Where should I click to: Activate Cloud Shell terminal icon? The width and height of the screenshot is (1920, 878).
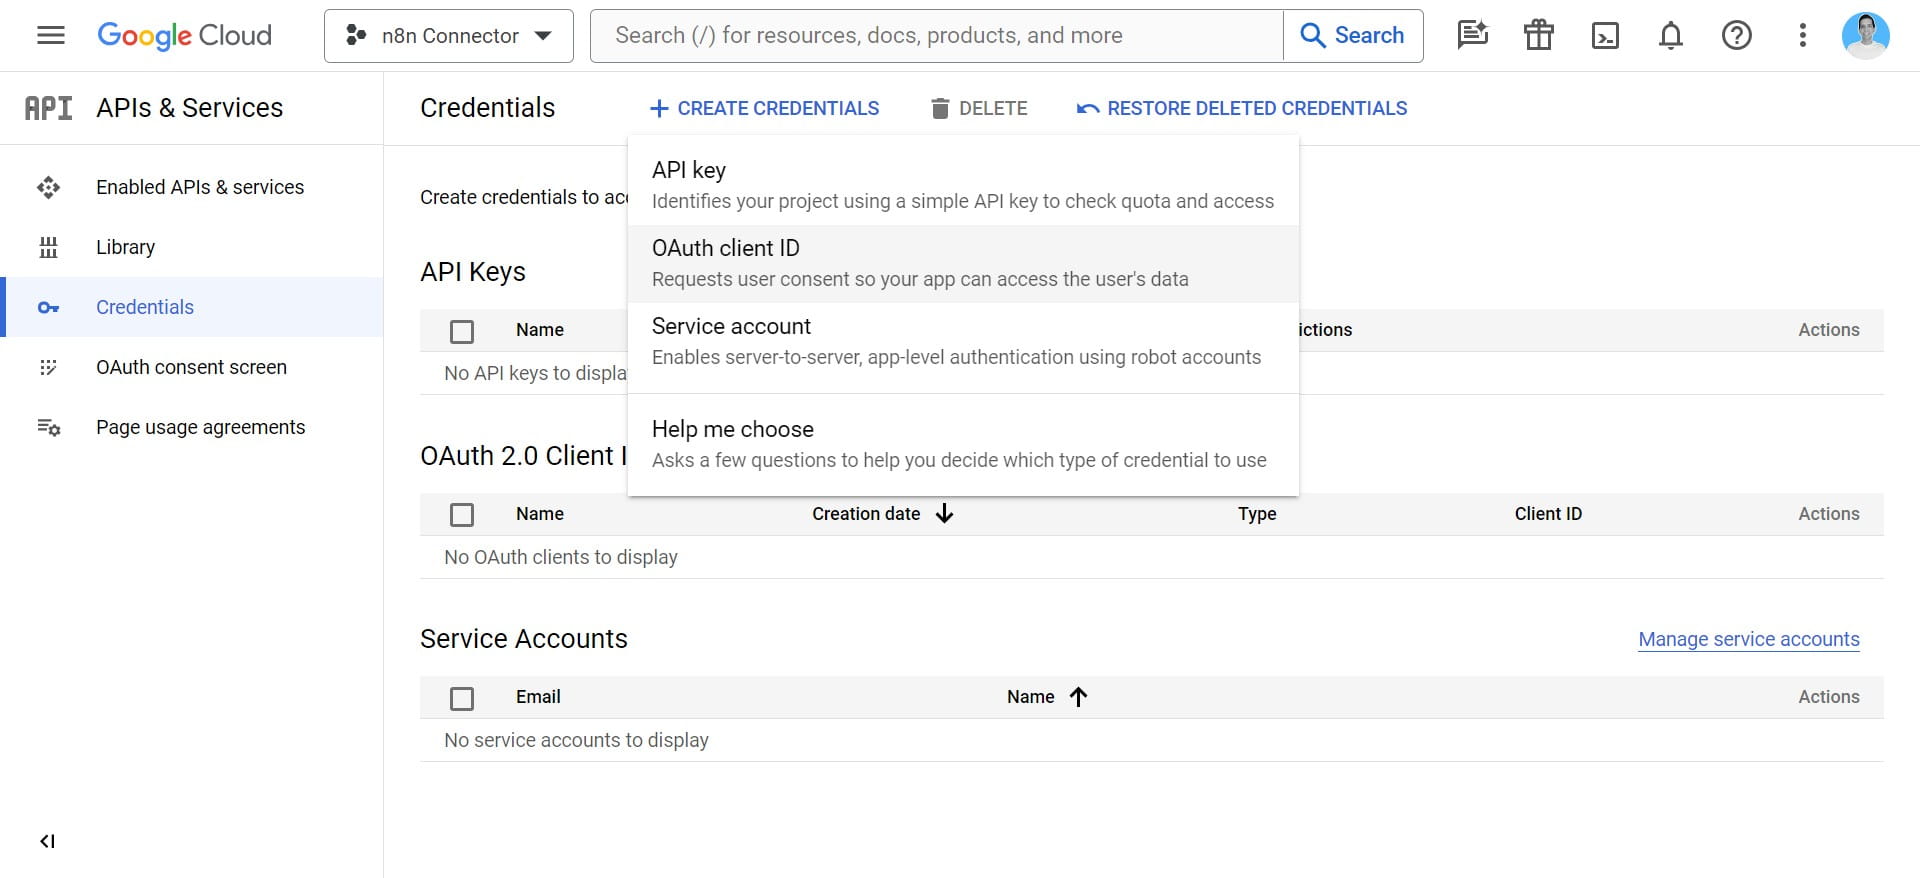[x=1605, y=36]
